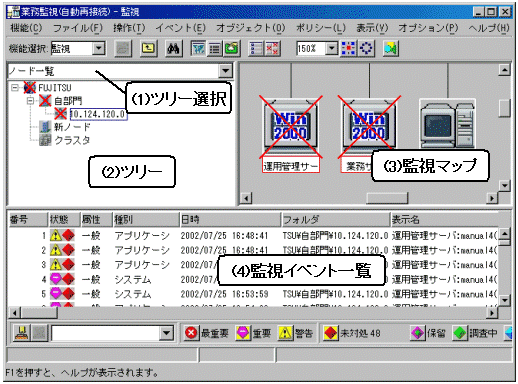Select the 10.124.120.0 tree node

pyautogui.click(x=98, y=114)
